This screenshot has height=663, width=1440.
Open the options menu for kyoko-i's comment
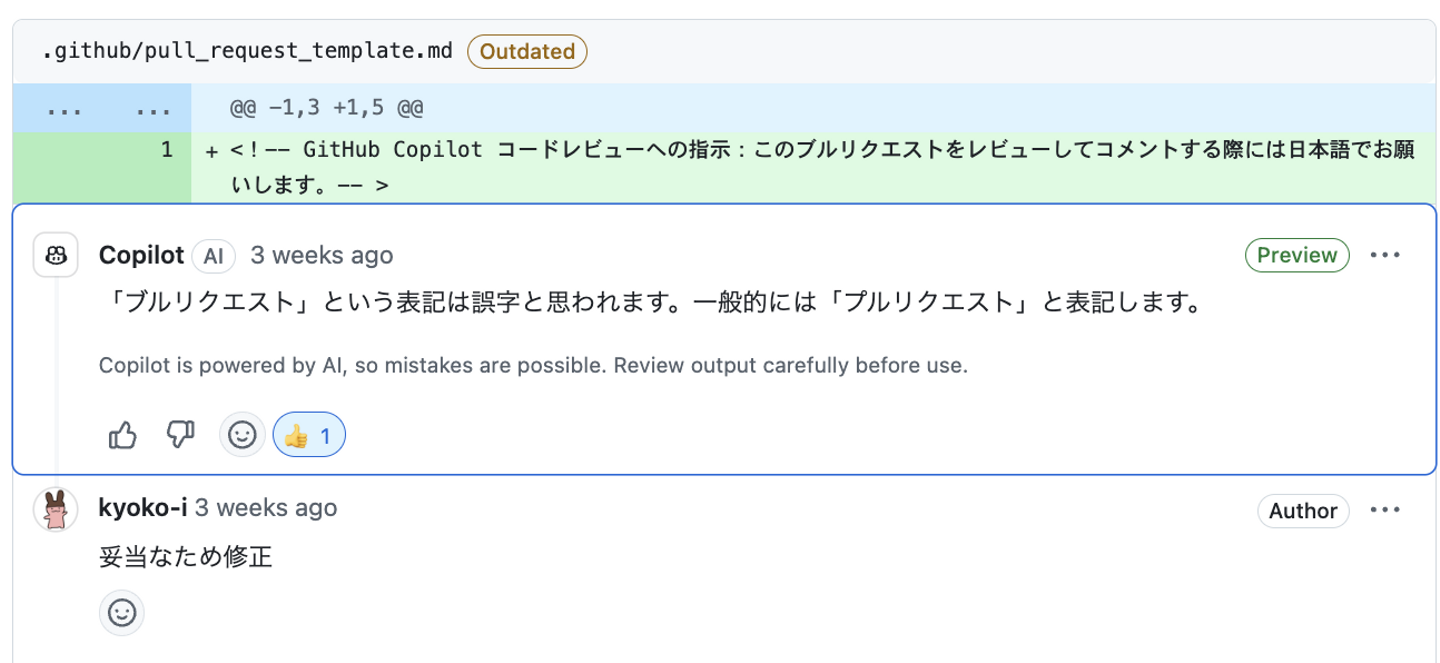pos(1385,510)
